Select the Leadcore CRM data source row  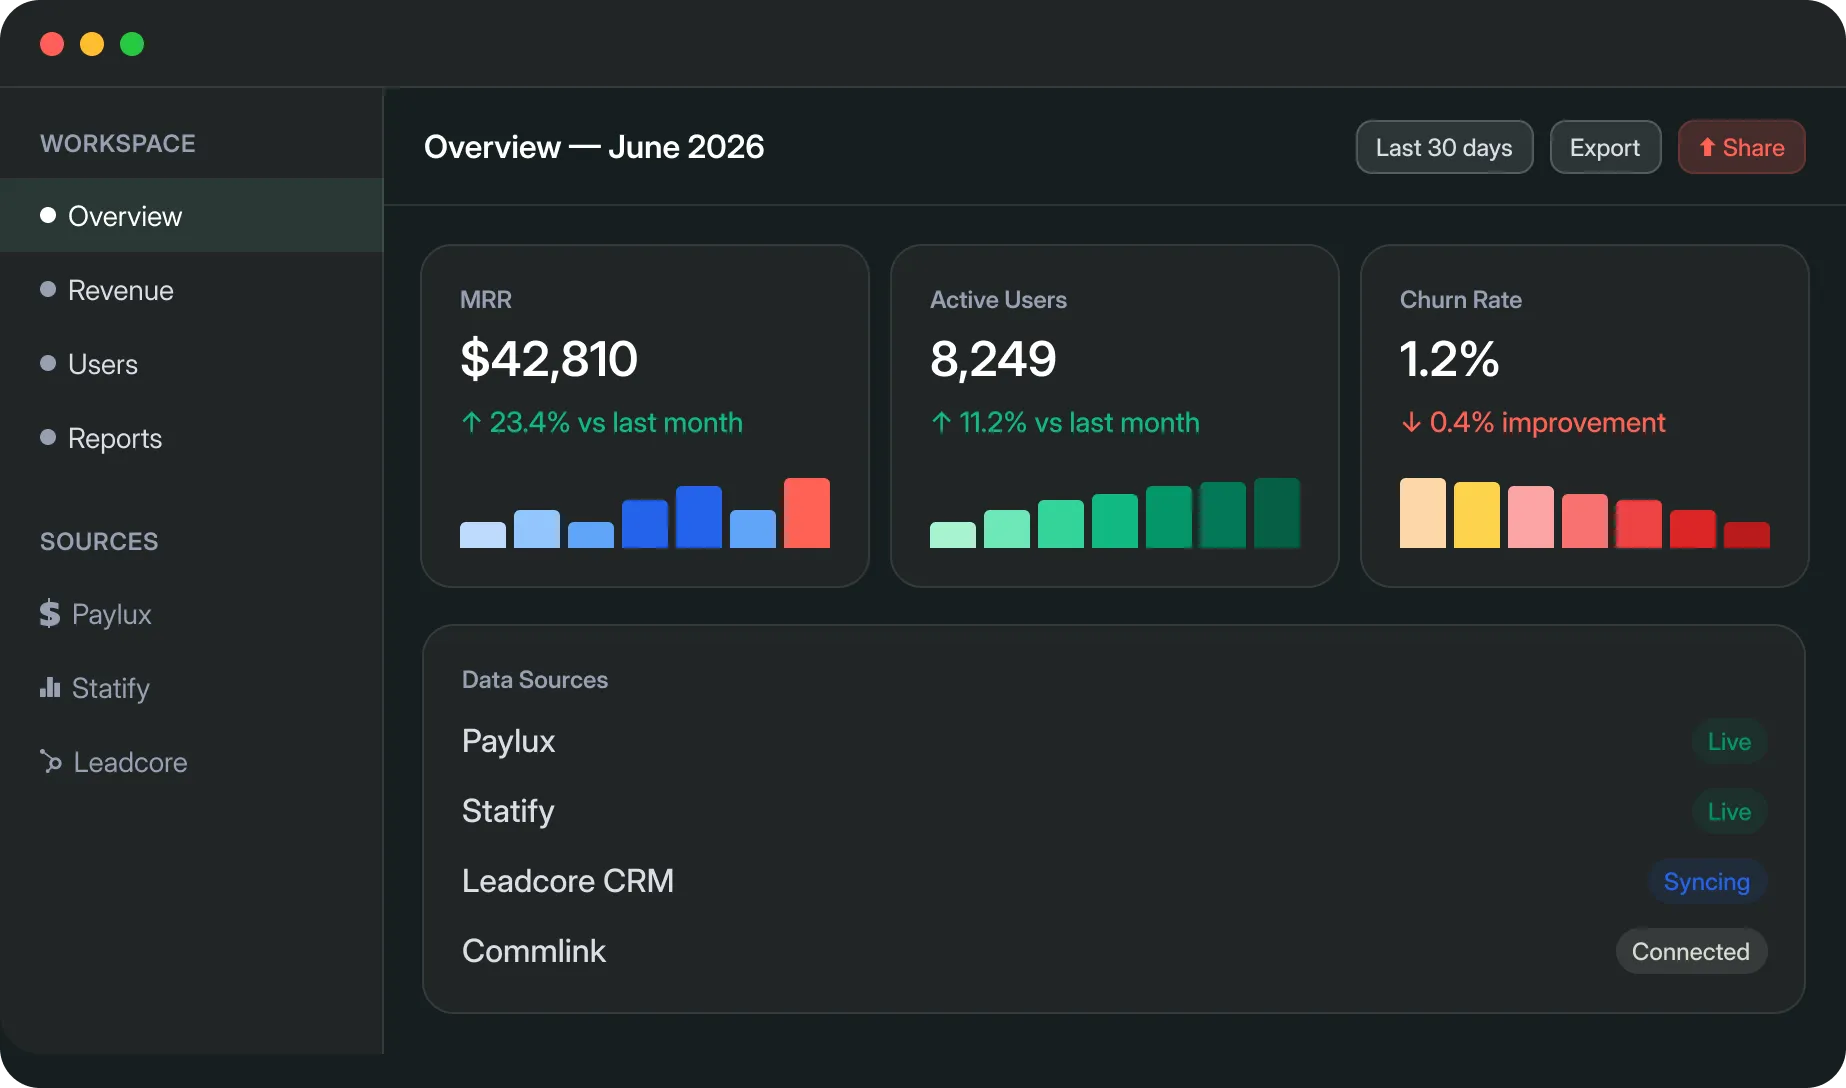point(1114,881)
